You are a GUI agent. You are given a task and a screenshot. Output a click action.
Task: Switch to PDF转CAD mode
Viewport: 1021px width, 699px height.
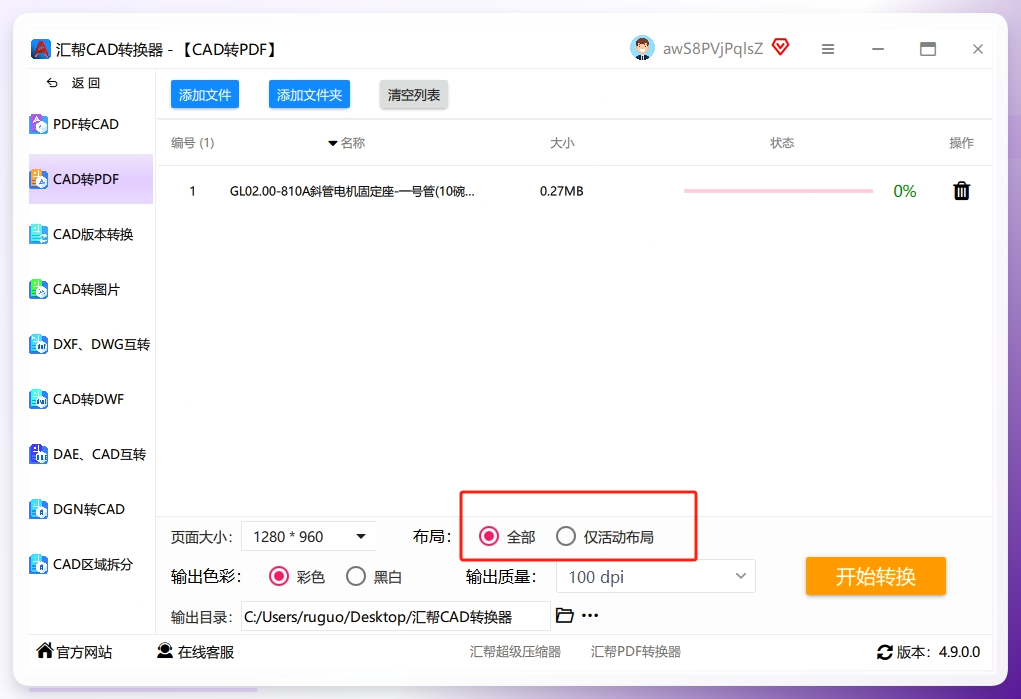tap(91, 124)
